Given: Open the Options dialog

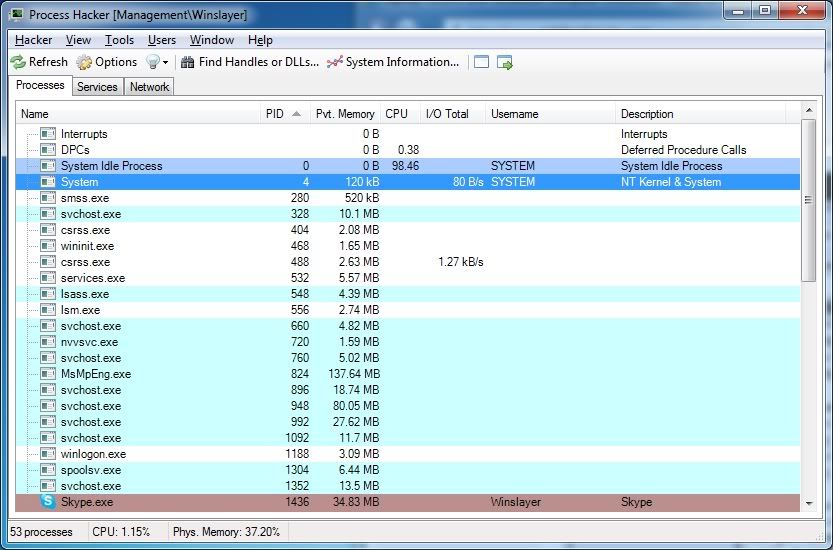Looking at the screenshot, I should click(107, 62).
